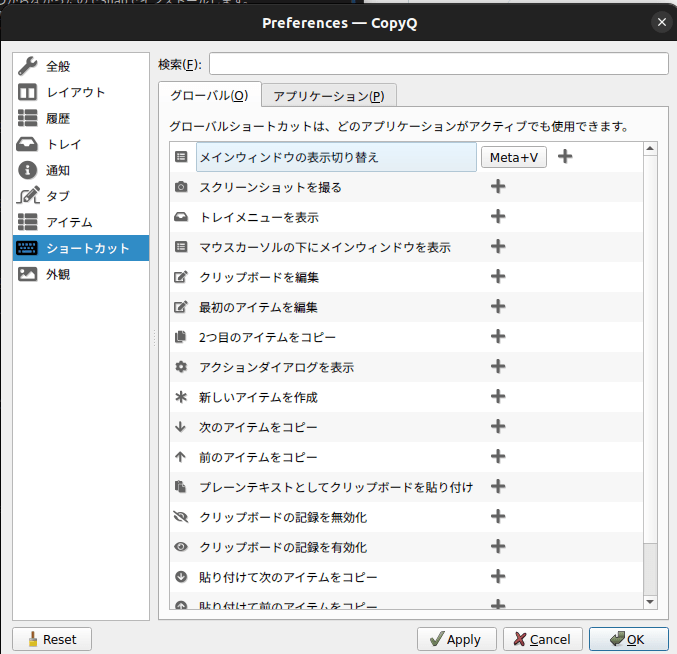This screenshot has height=654, width=677.
Task: Select the 前のアイテムをコピー row text
Action: point(258,457)
